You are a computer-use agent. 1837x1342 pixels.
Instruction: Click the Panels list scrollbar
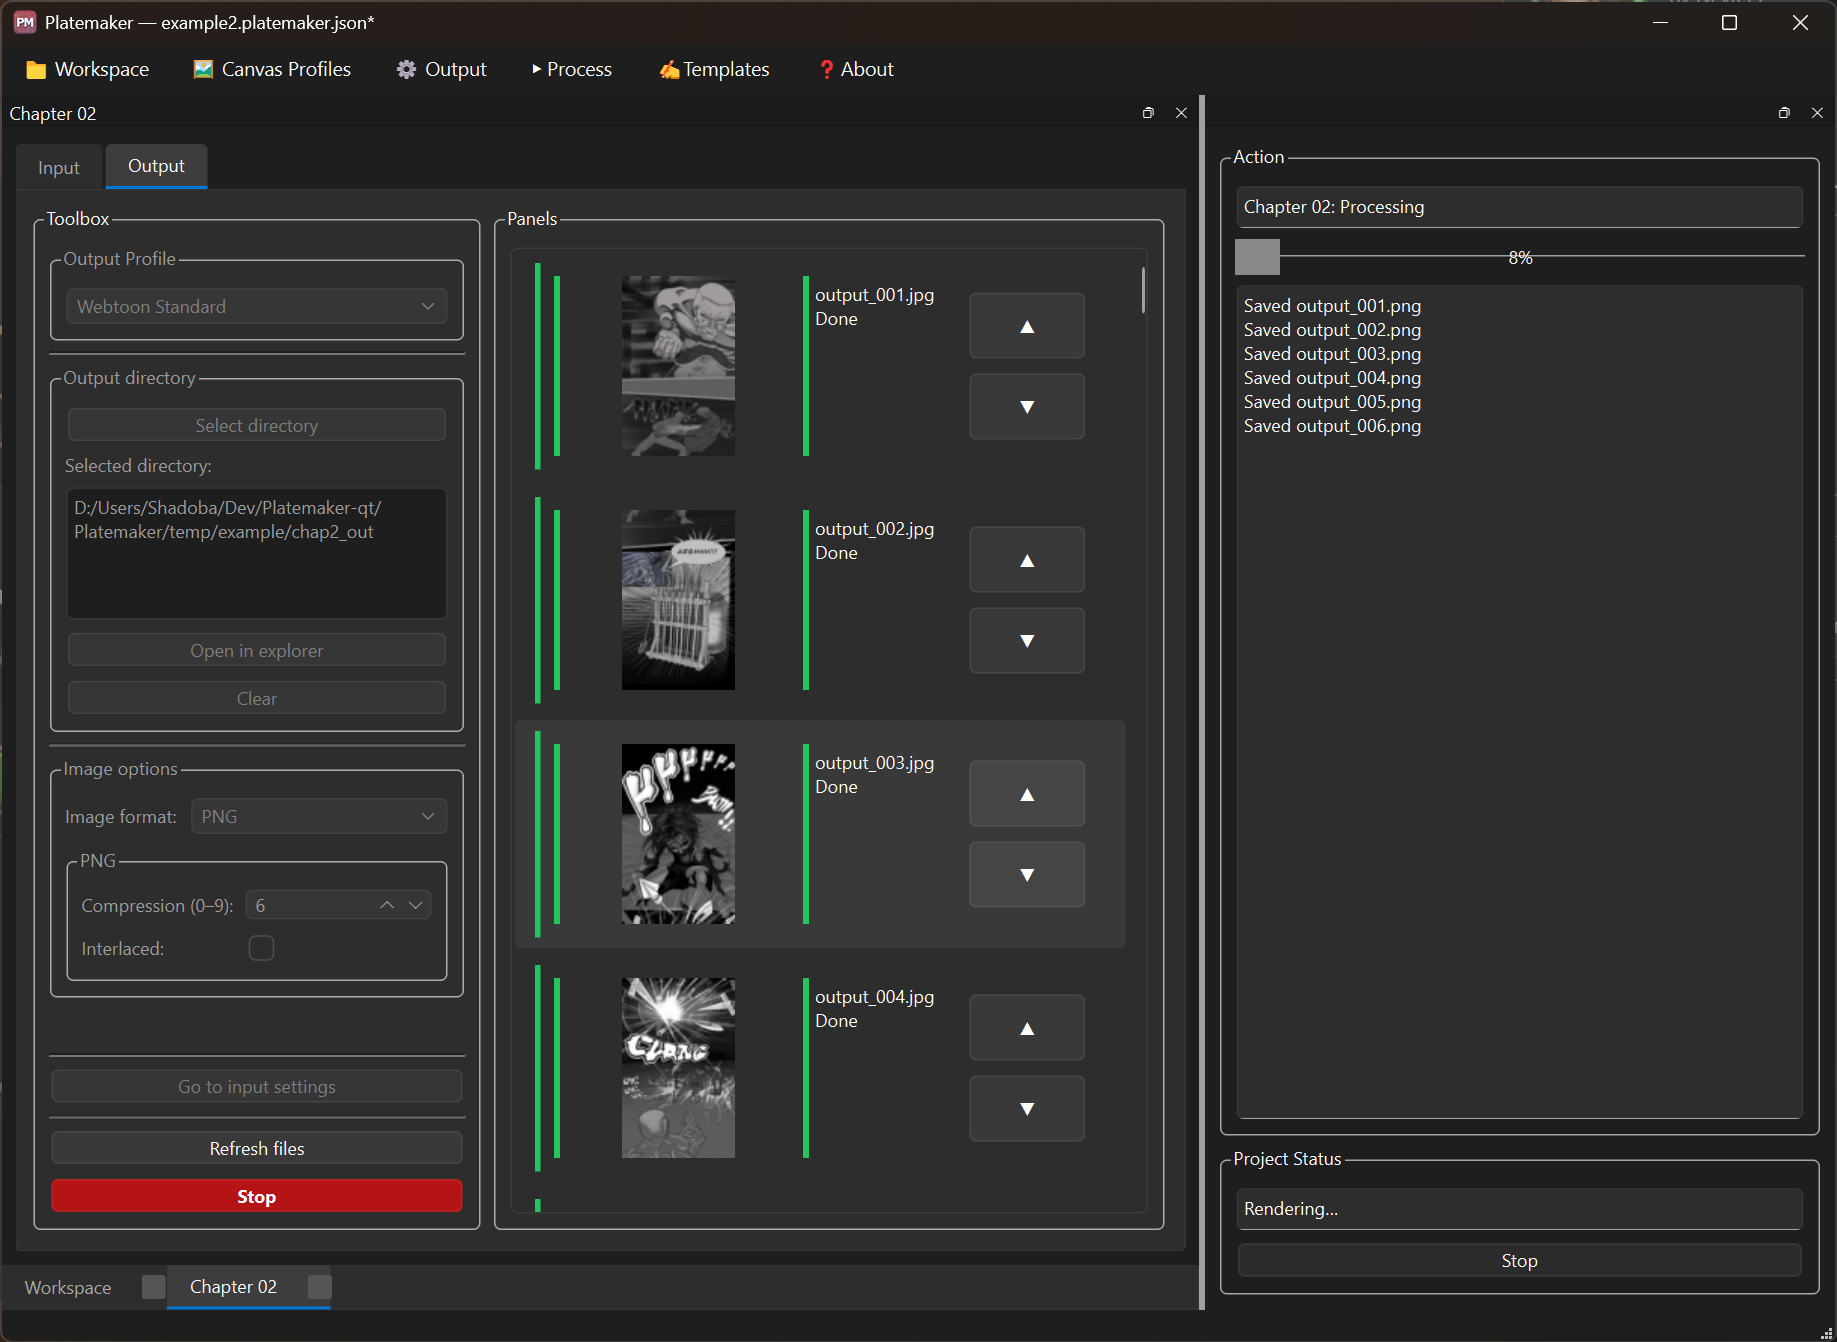pyautogui.click(x=1142, y=290)
